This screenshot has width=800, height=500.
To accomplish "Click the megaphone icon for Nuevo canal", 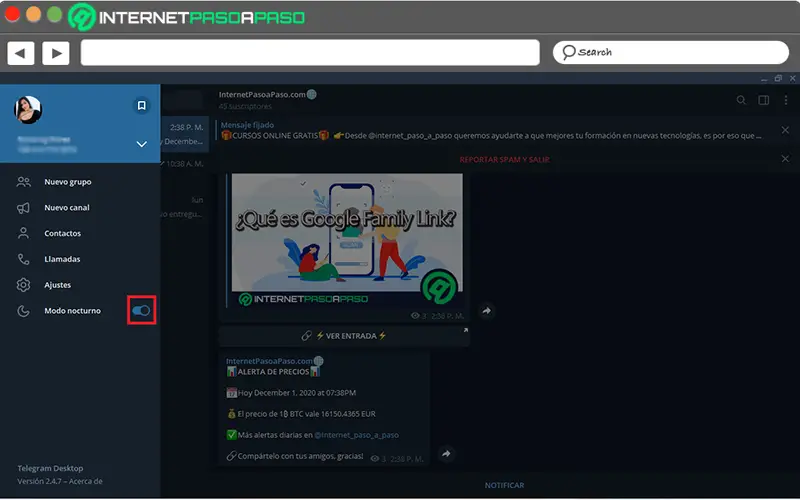I will (x=23, y=208).
